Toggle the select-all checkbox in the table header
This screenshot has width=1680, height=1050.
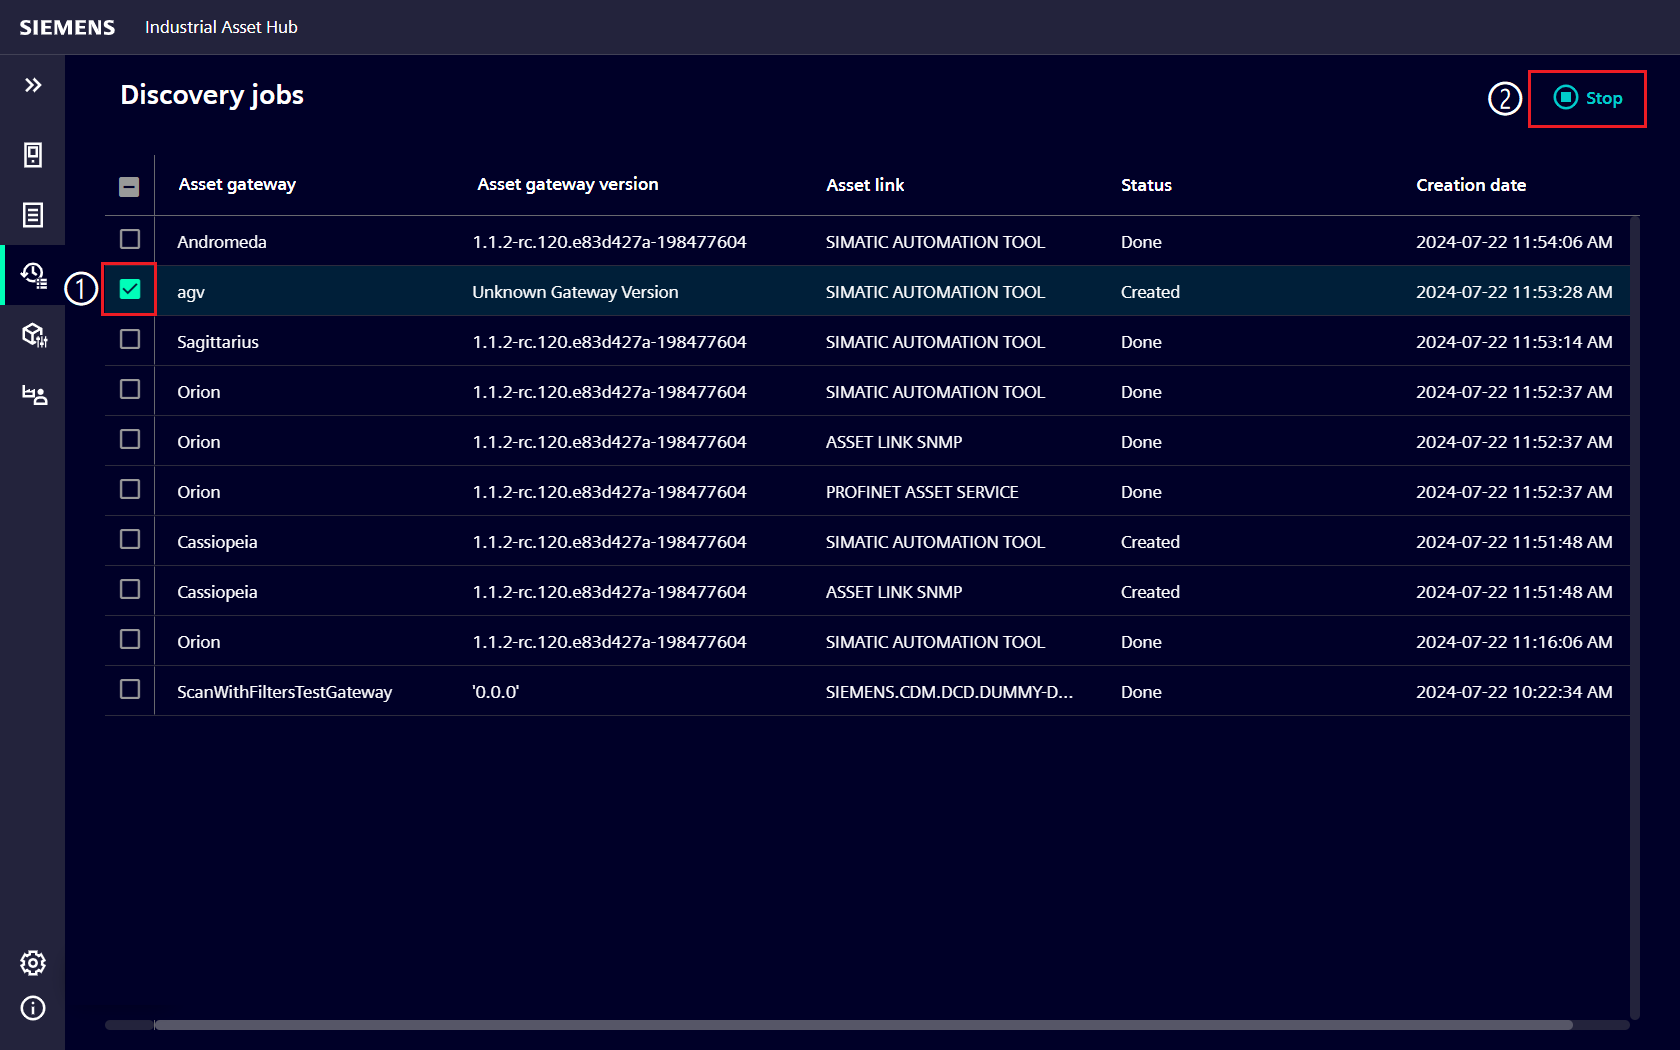(x=129, y=186)
